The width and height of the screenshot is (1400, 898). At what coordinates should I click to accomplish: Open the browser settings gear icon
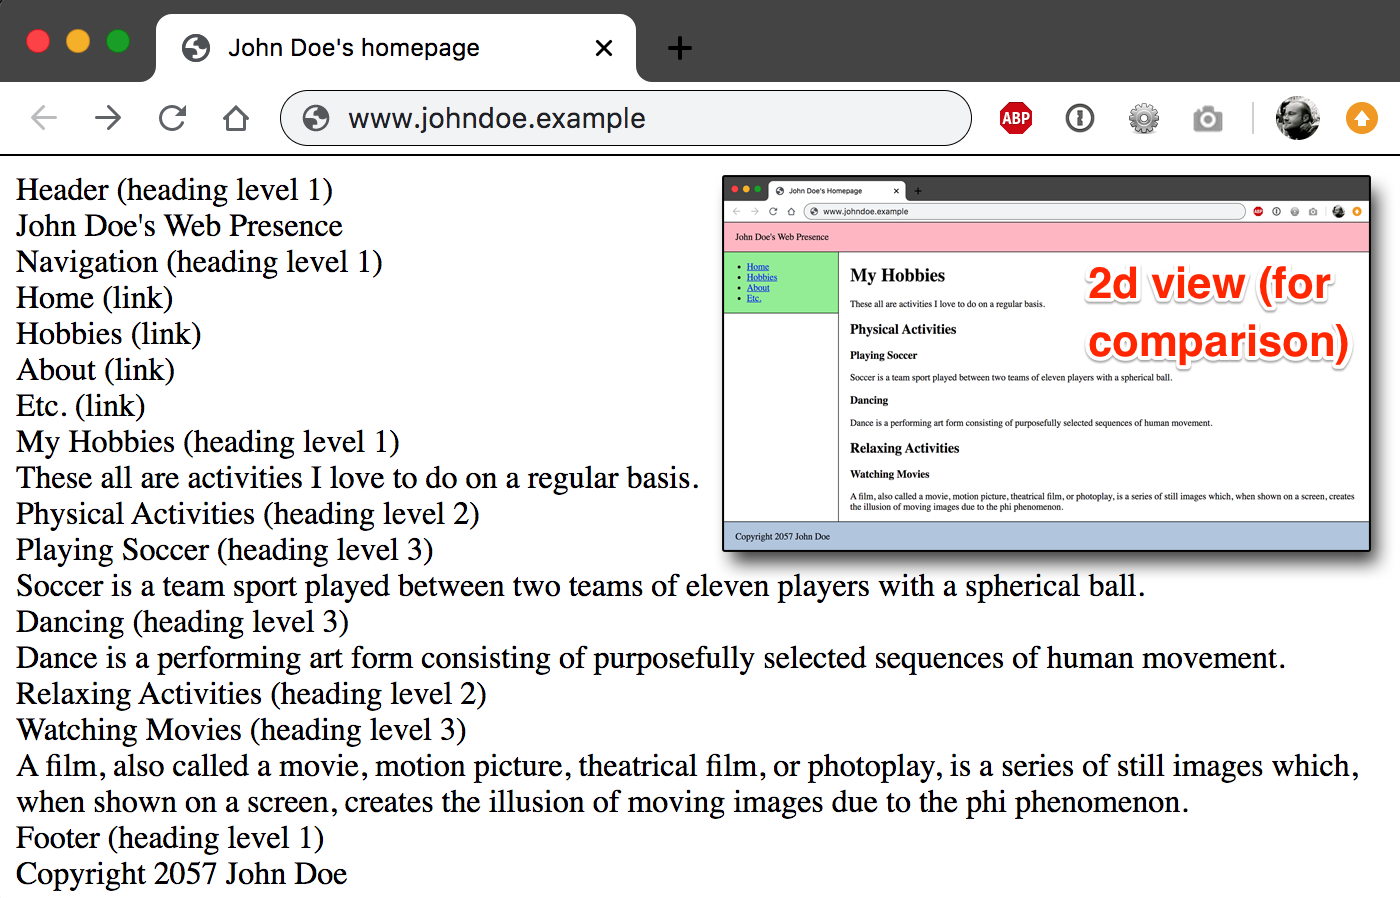[x=1142, y=117]
